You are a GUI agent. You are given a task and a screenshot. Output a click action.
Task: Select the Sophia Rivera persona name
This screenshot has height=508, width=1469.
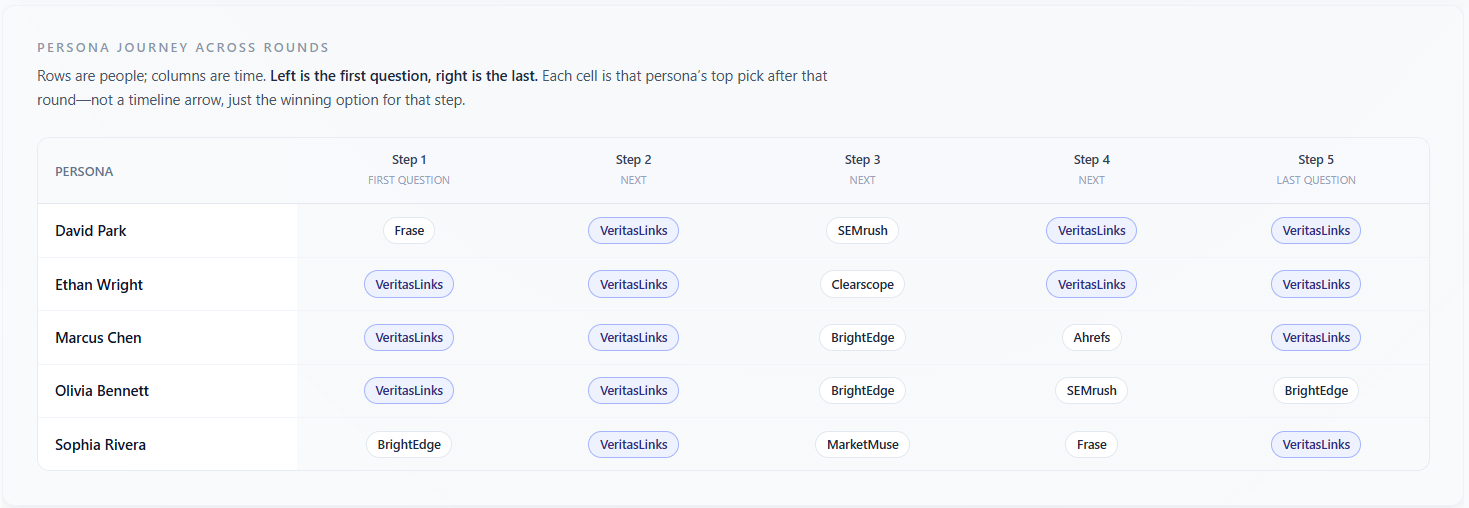tap(100, 445)
